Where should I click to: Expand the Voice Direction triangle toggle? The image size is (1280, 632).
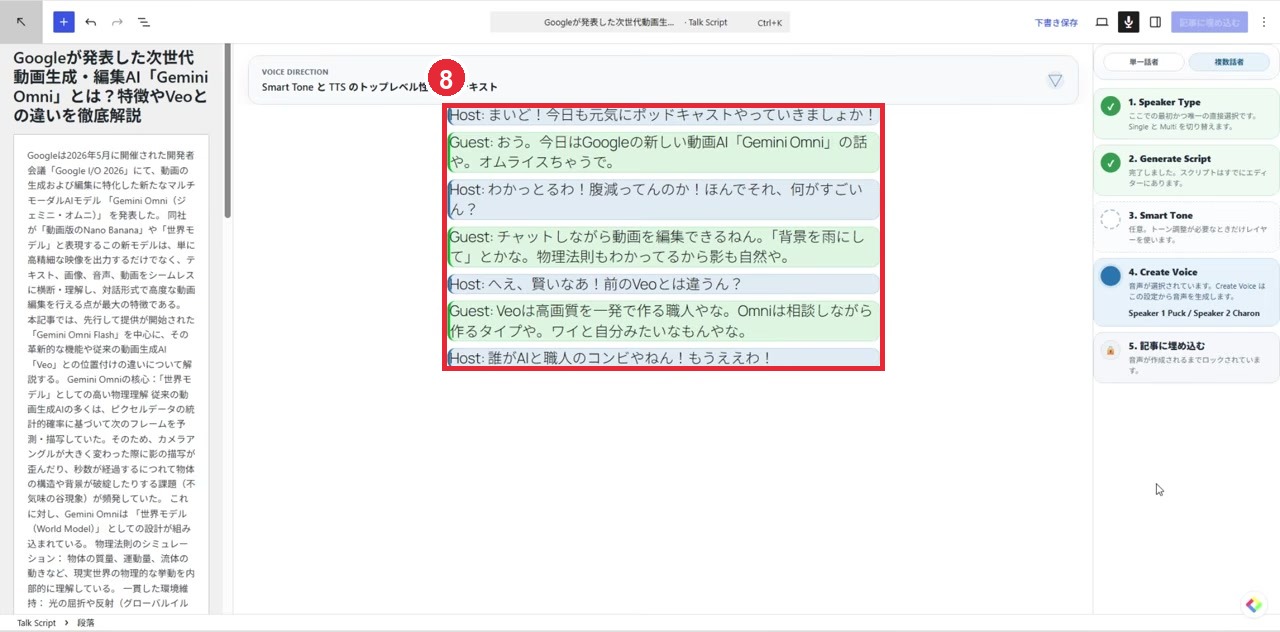point(1055,80)
